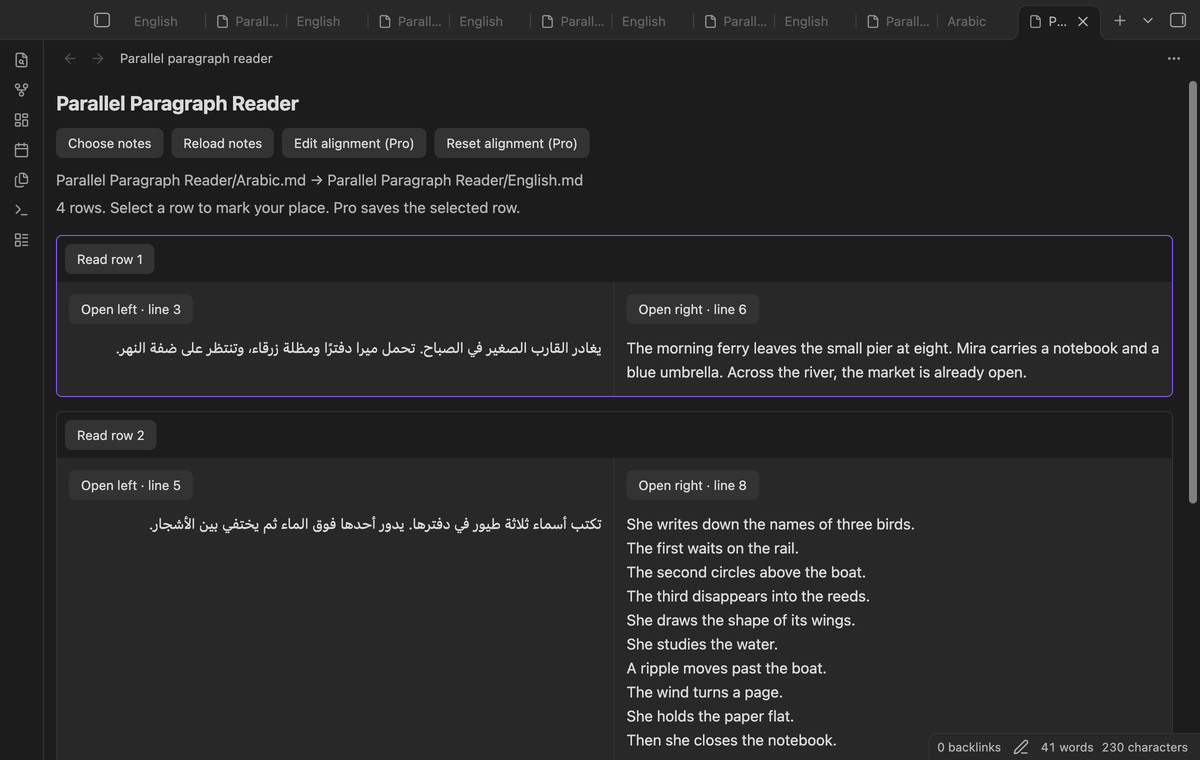Switch to the Arabic tab
This screenshot has width=1200, height=760.
tap(966, 21)
